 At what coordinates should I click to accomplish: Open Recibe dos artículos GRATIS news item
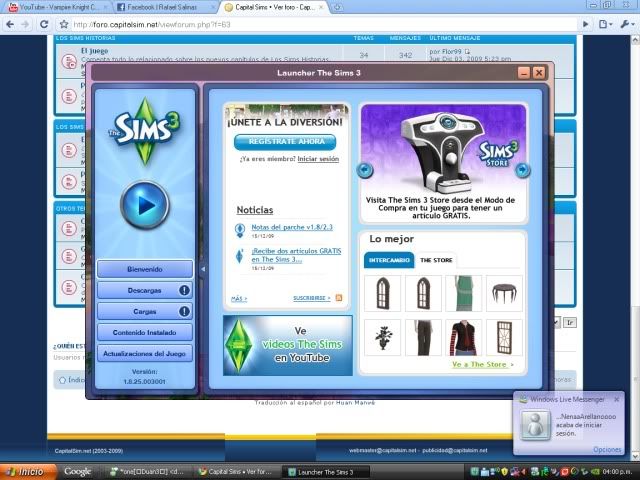click(x=296, y=255)
